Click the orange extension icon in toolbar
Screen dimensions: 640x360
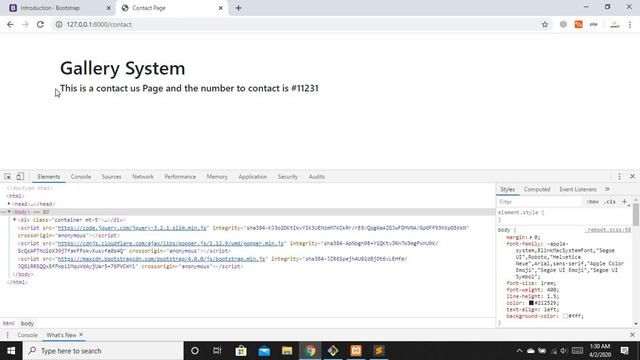[x=578, y=24]
